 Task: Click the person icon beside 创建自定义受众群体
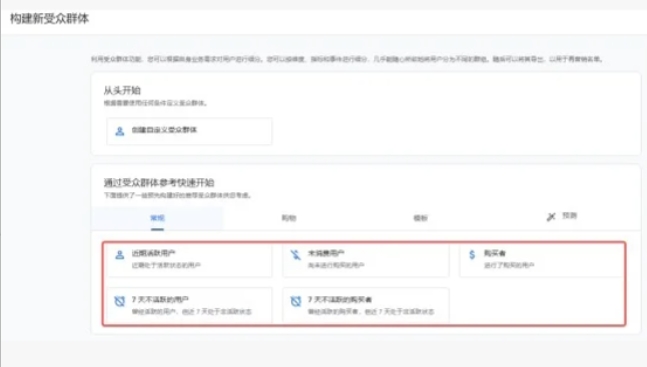tap(120, 131)
